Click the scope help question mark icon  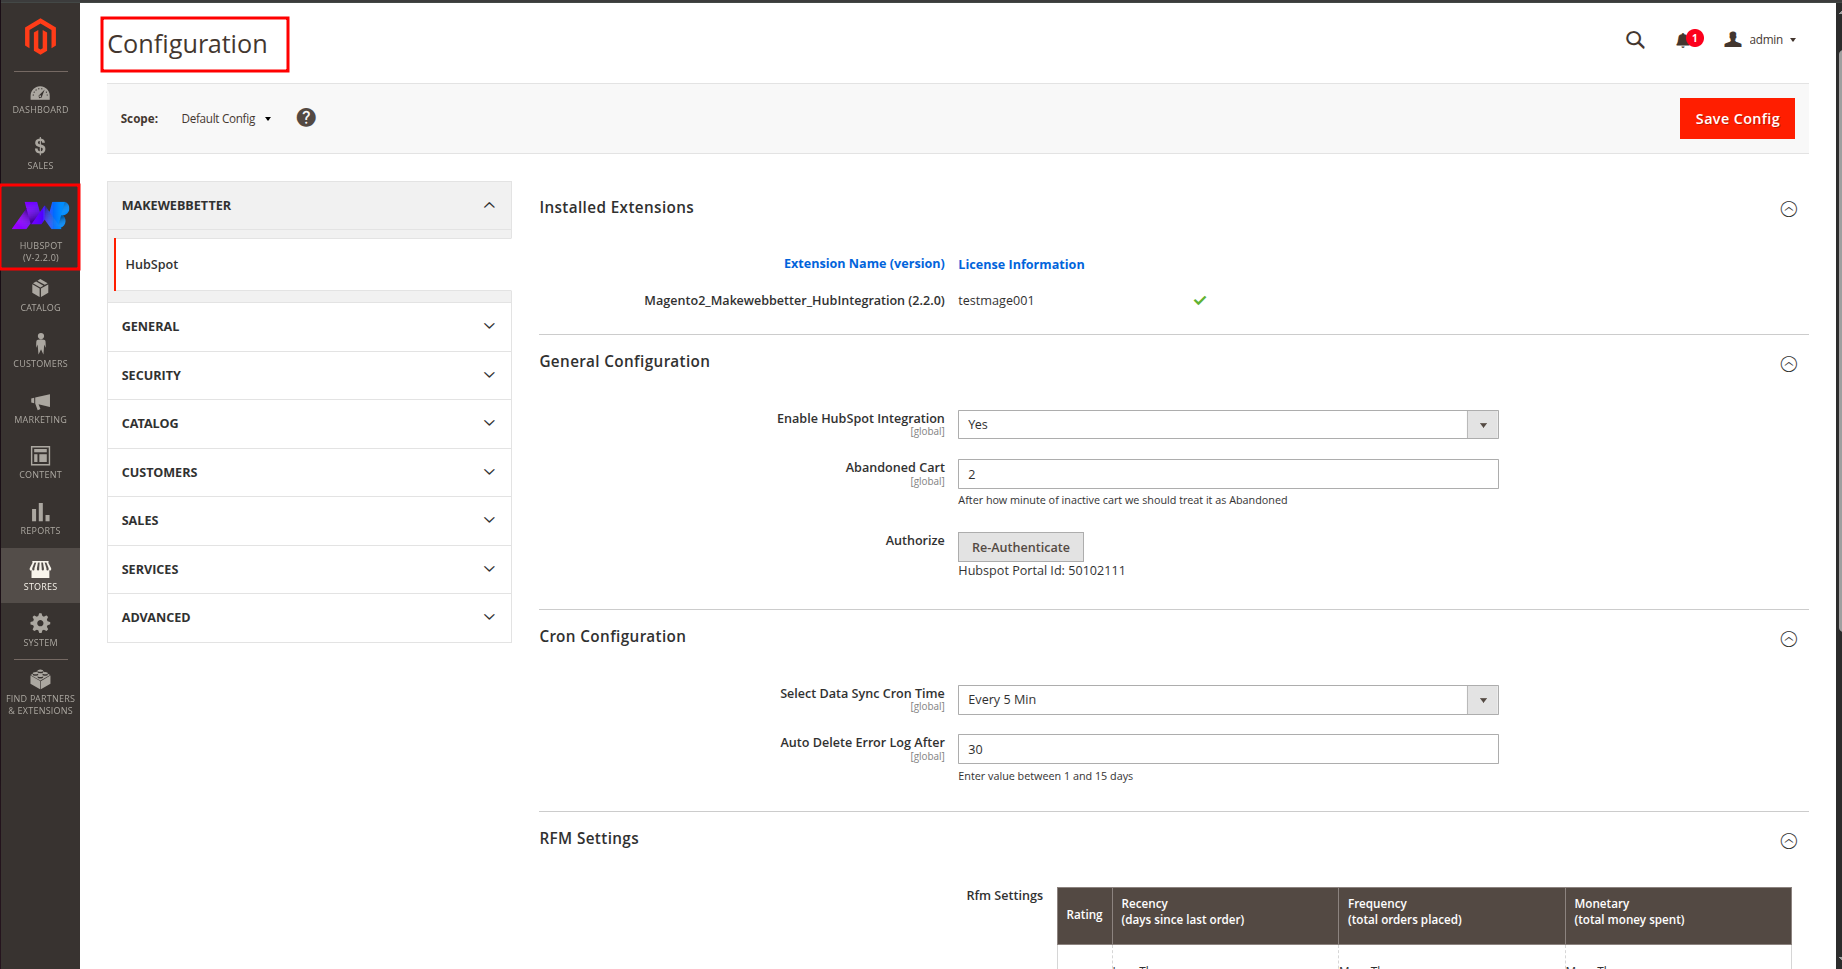306,118
